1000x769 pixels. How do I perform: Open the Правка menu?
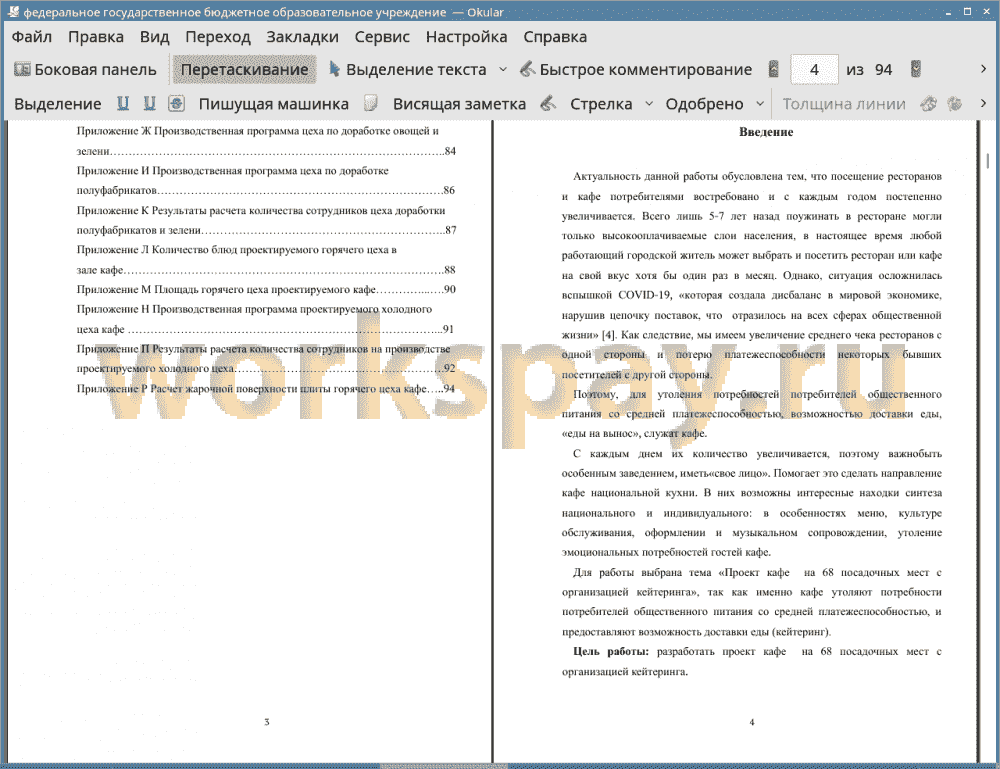[96, 37]
